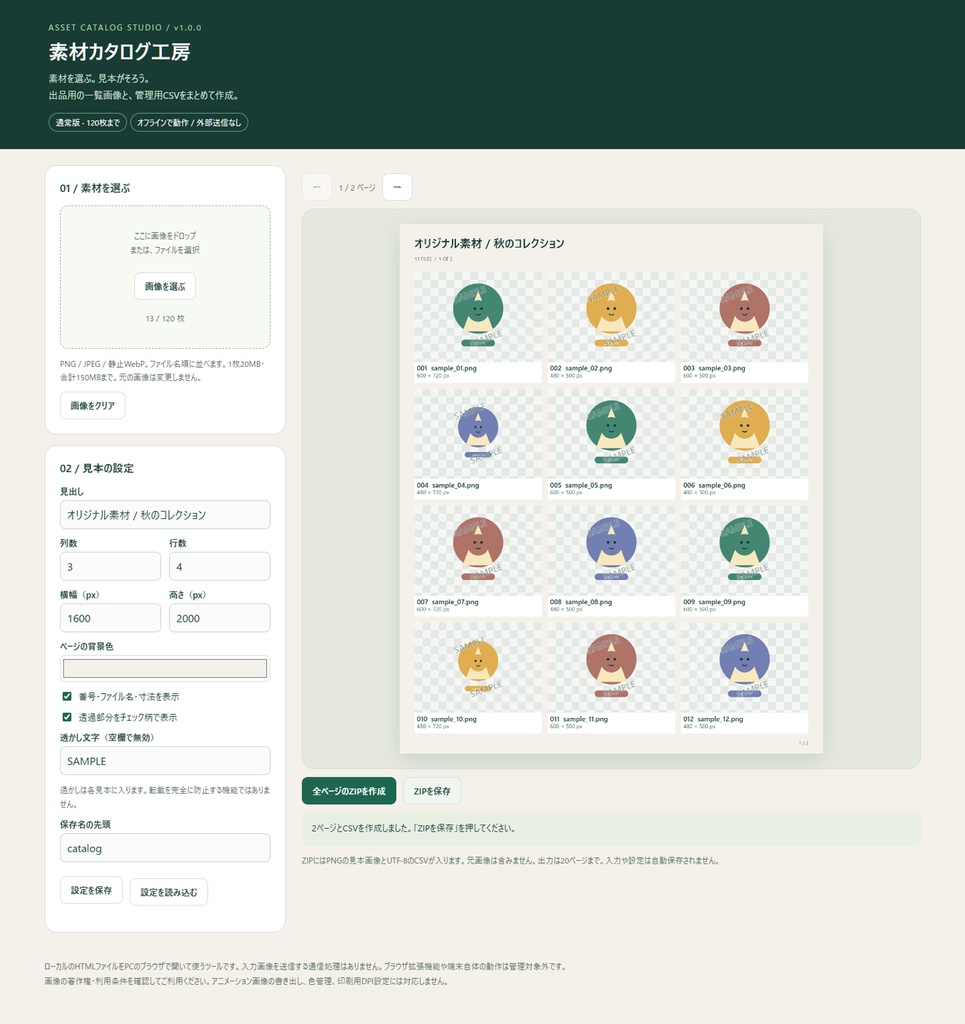Select thumbnail 007 sample_07.png

(x=478, y=561)
